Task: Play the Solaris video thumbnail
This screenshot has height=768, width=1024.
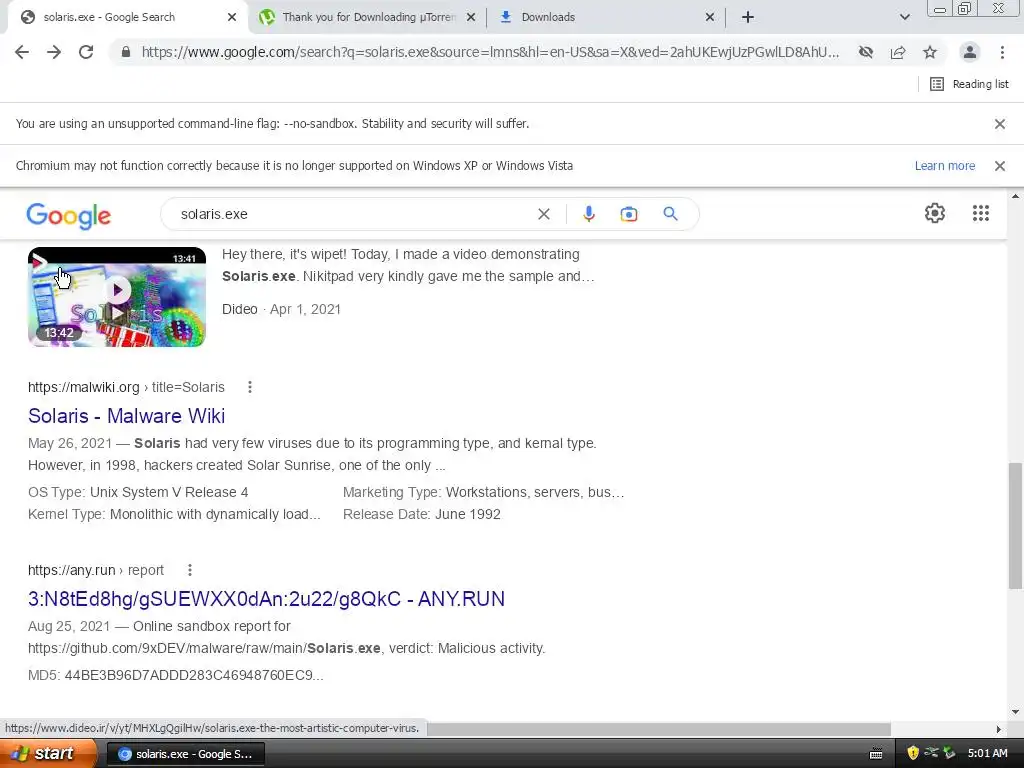Action: pos(117,297)
